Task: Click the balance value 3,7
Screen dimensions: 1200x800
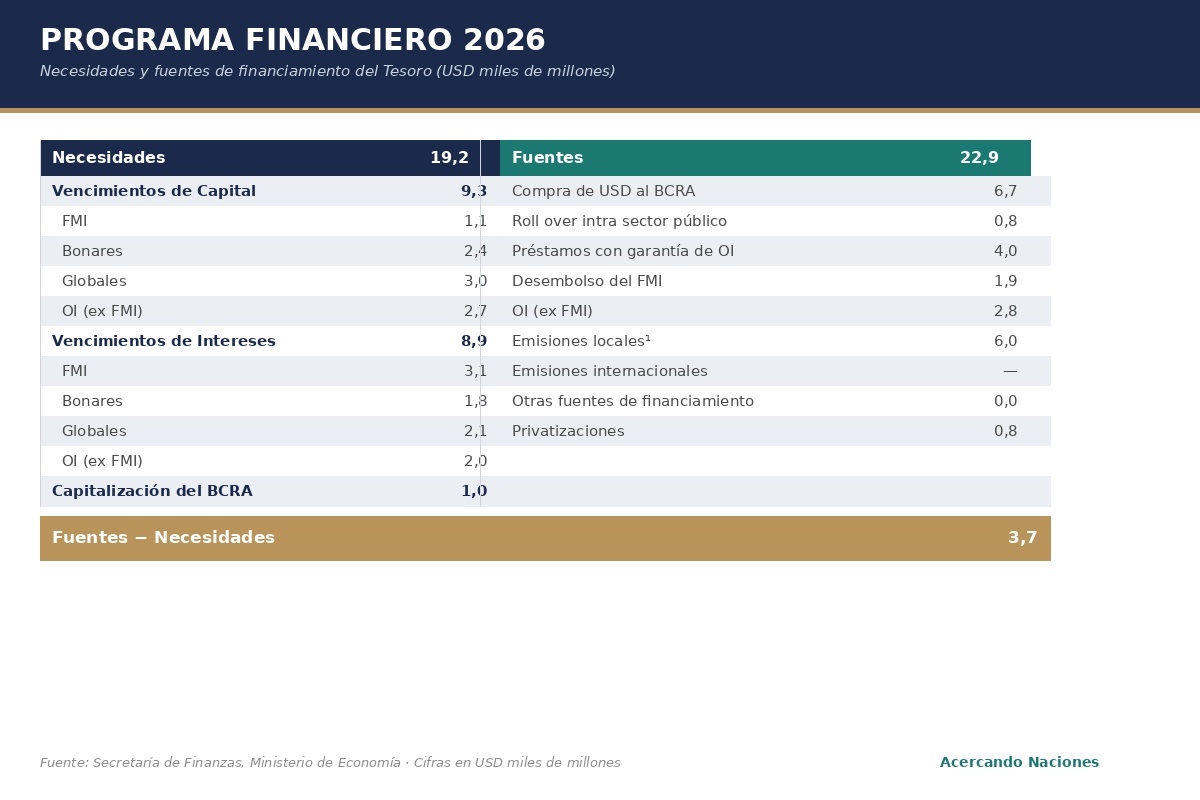Action: click(1022, 538)
